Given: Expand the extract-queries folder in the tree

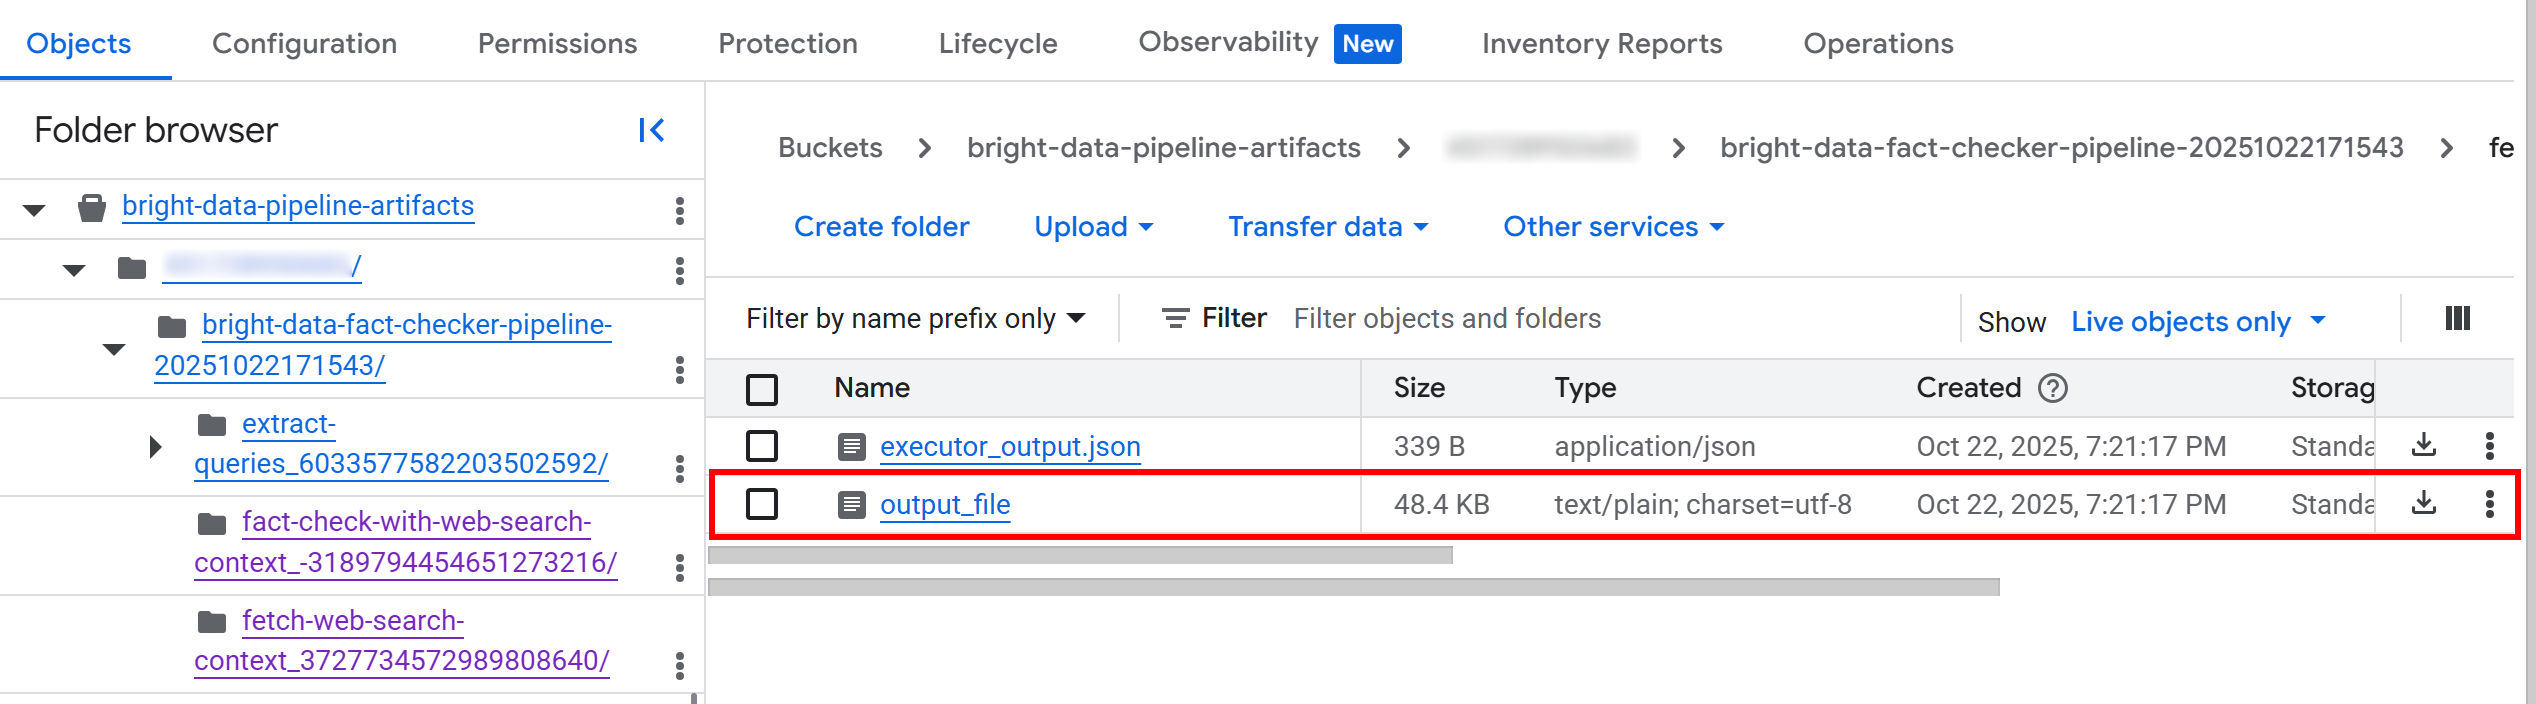Looking at the screenshot, I should [x=154, y=447].
